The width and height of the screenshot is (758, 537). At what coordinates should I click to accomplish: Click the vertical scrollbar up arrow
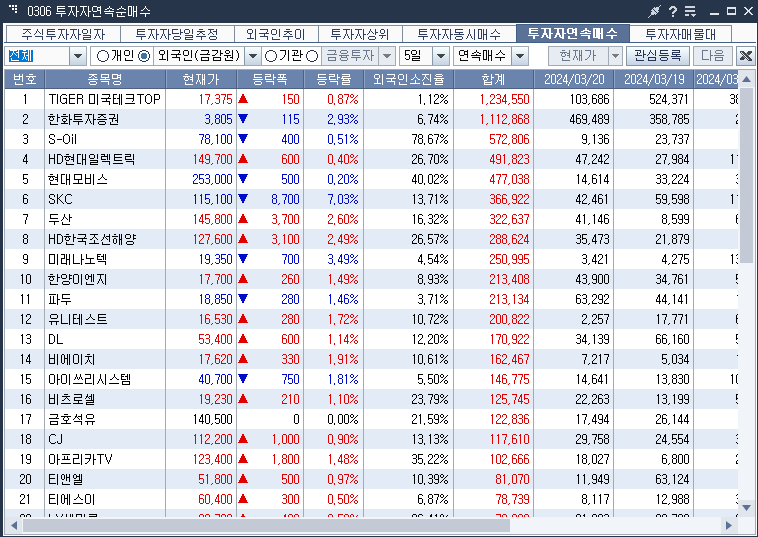point(746,79)
